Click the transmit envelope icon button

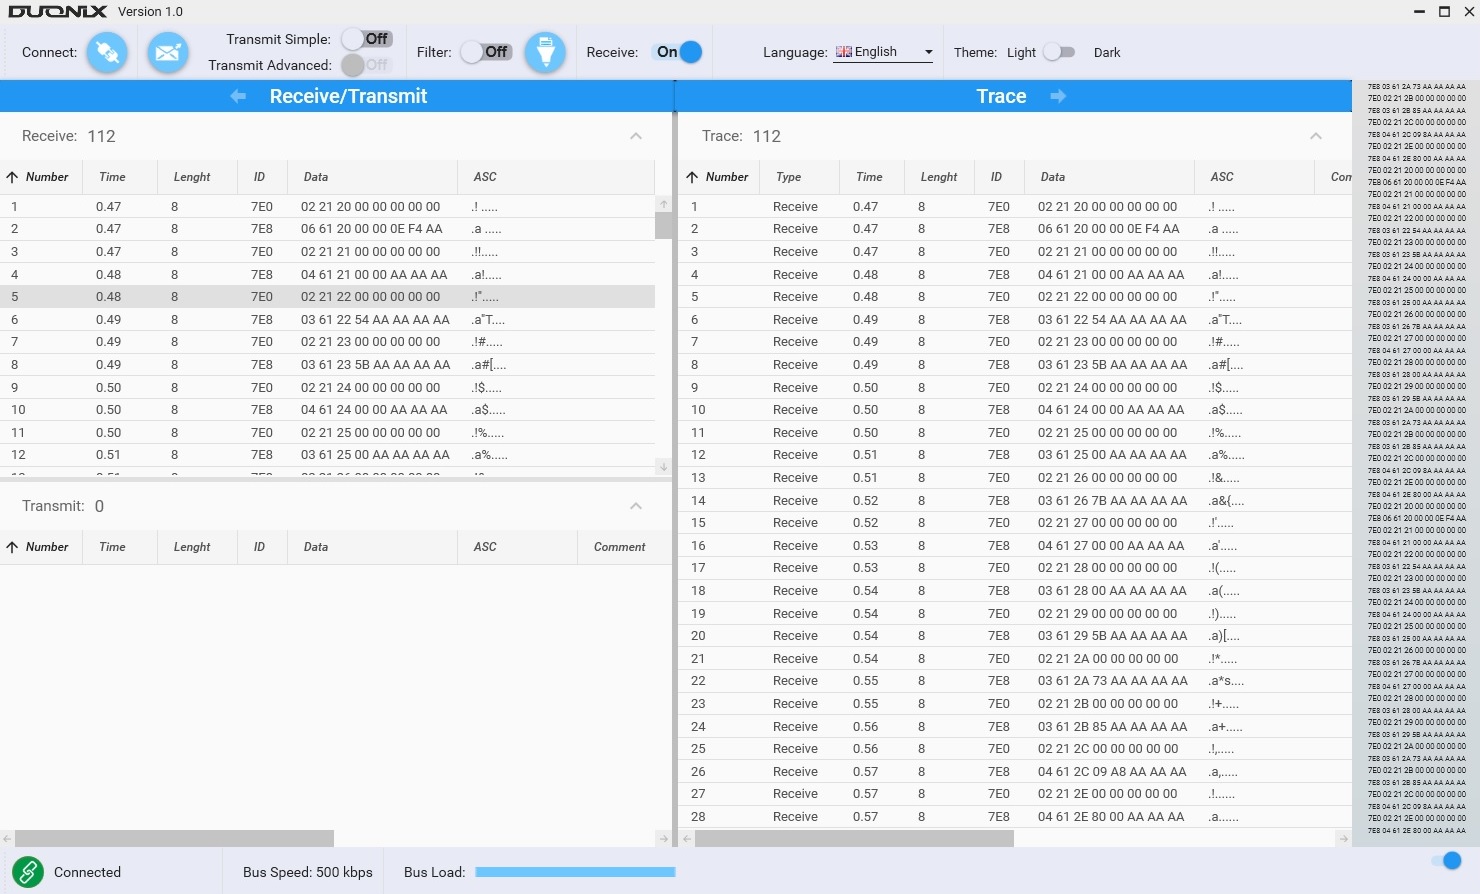pyautogui.click(x=168, y=53)
